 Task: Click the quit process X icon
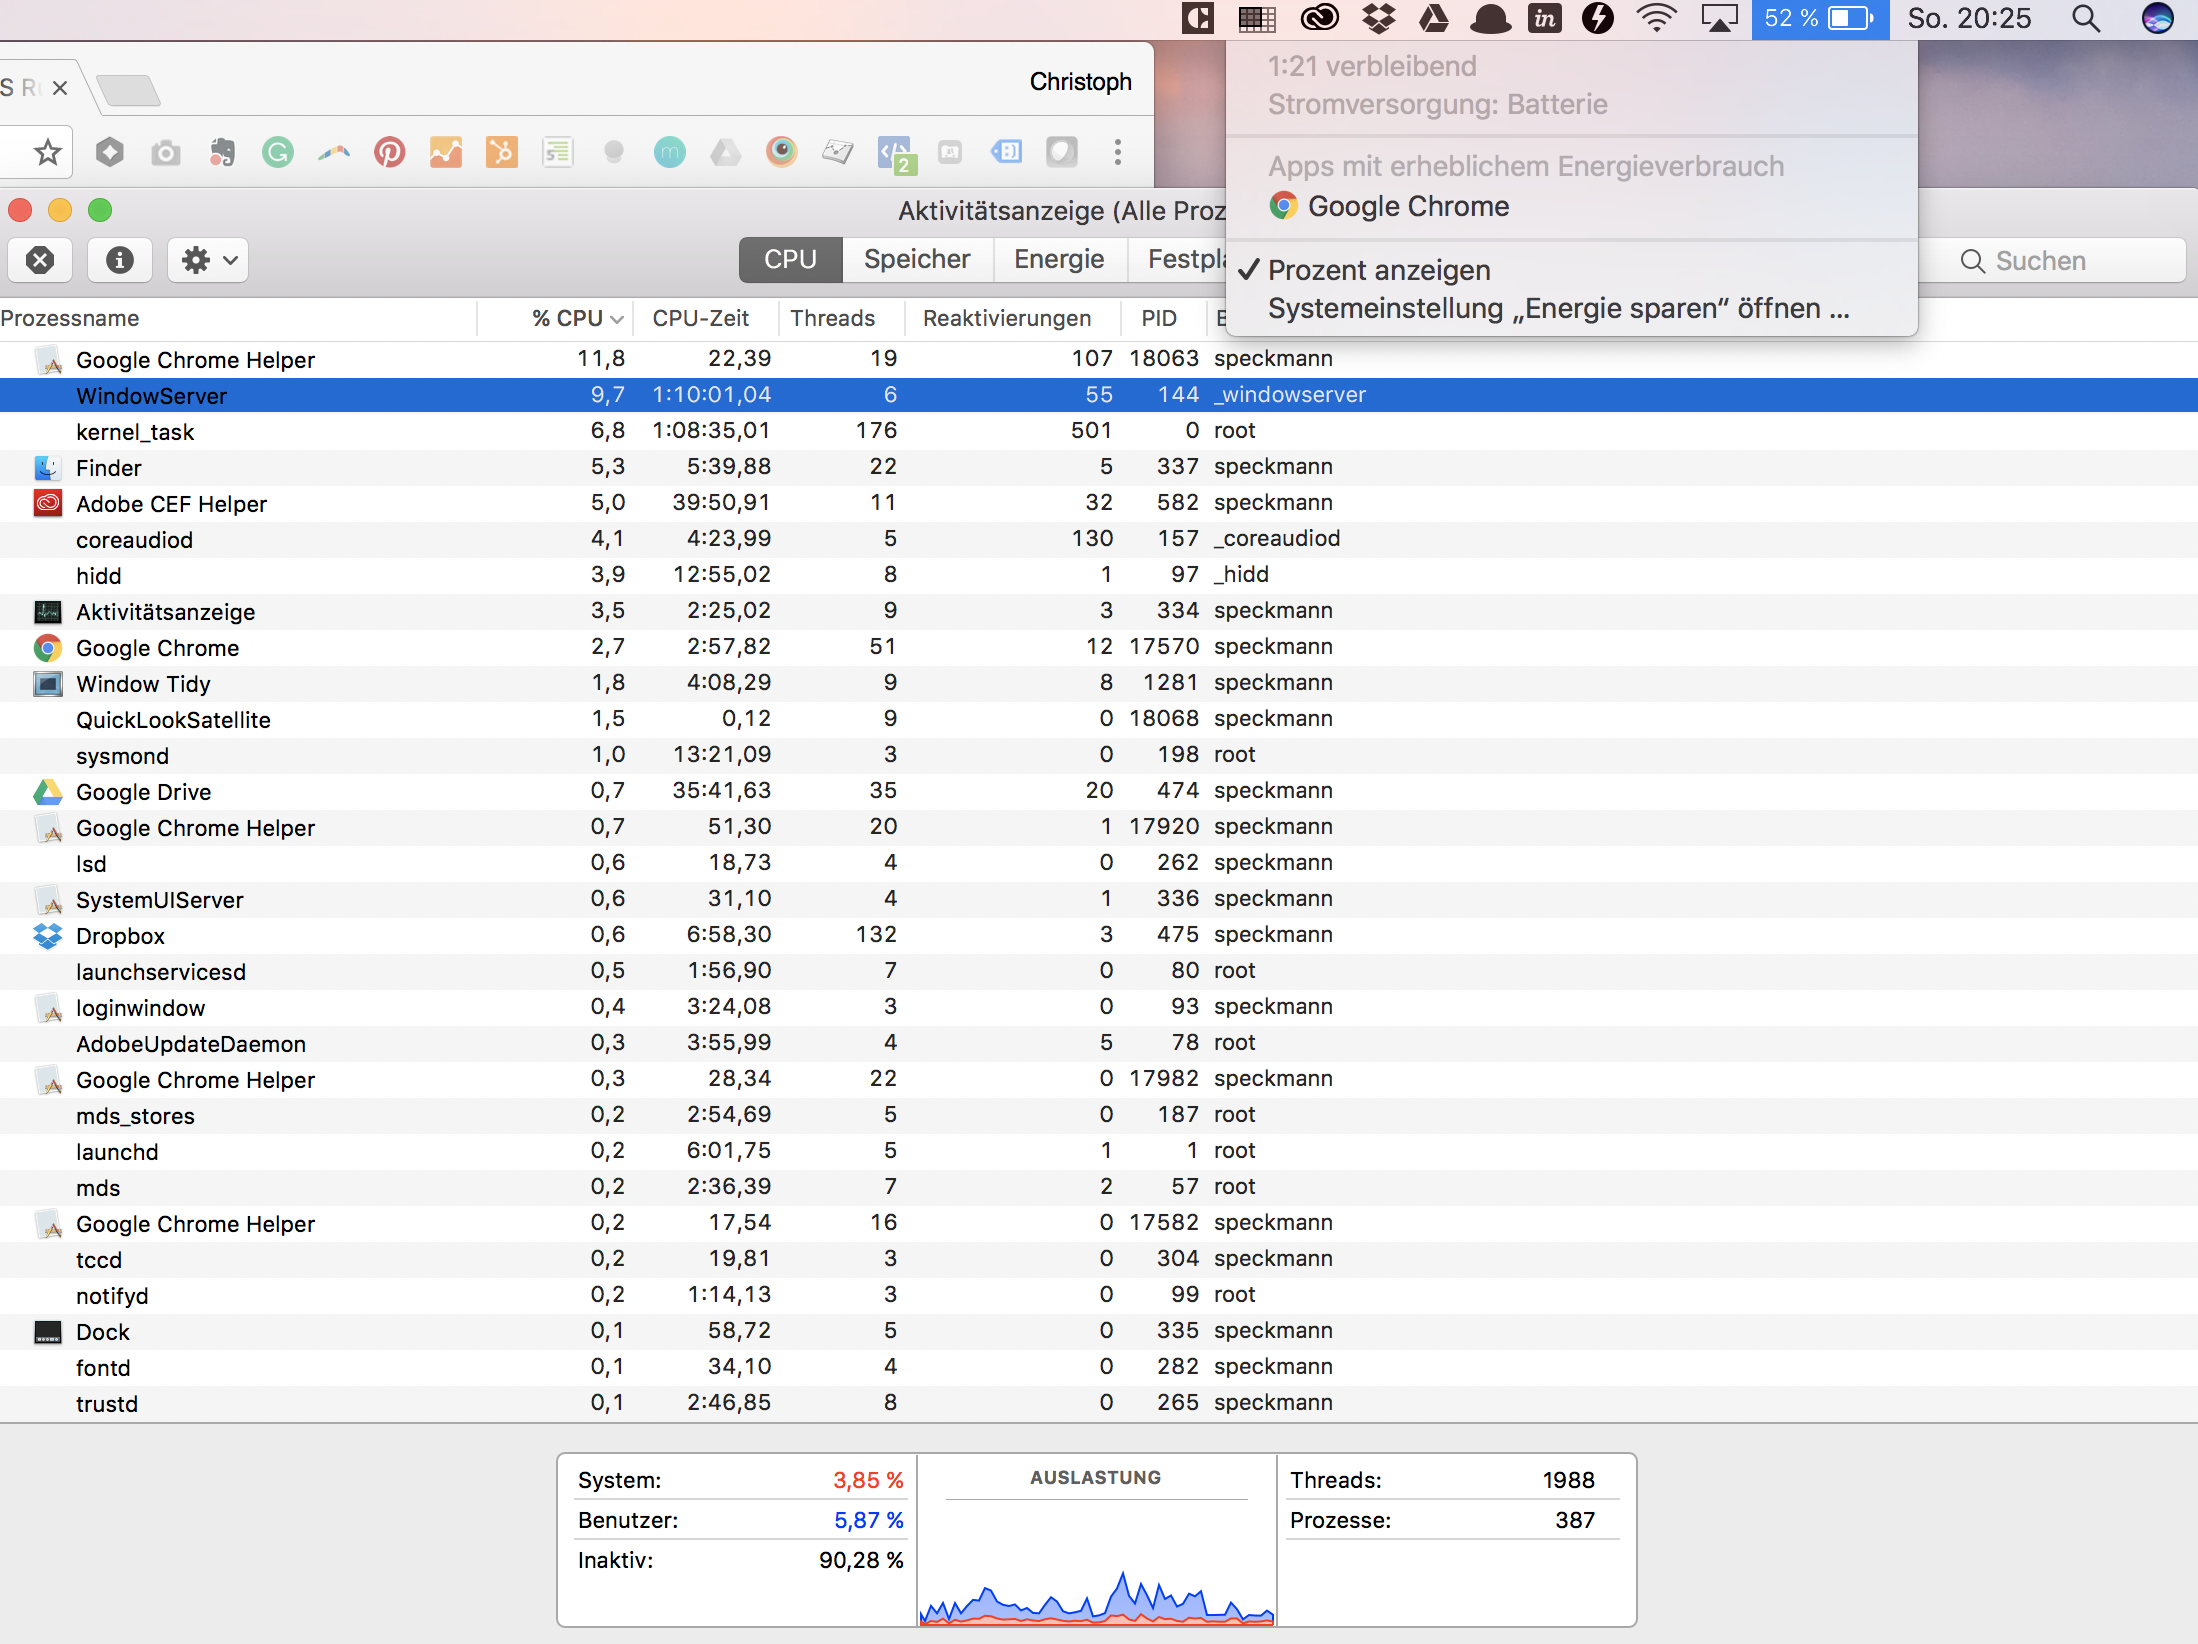click(40, 260)
